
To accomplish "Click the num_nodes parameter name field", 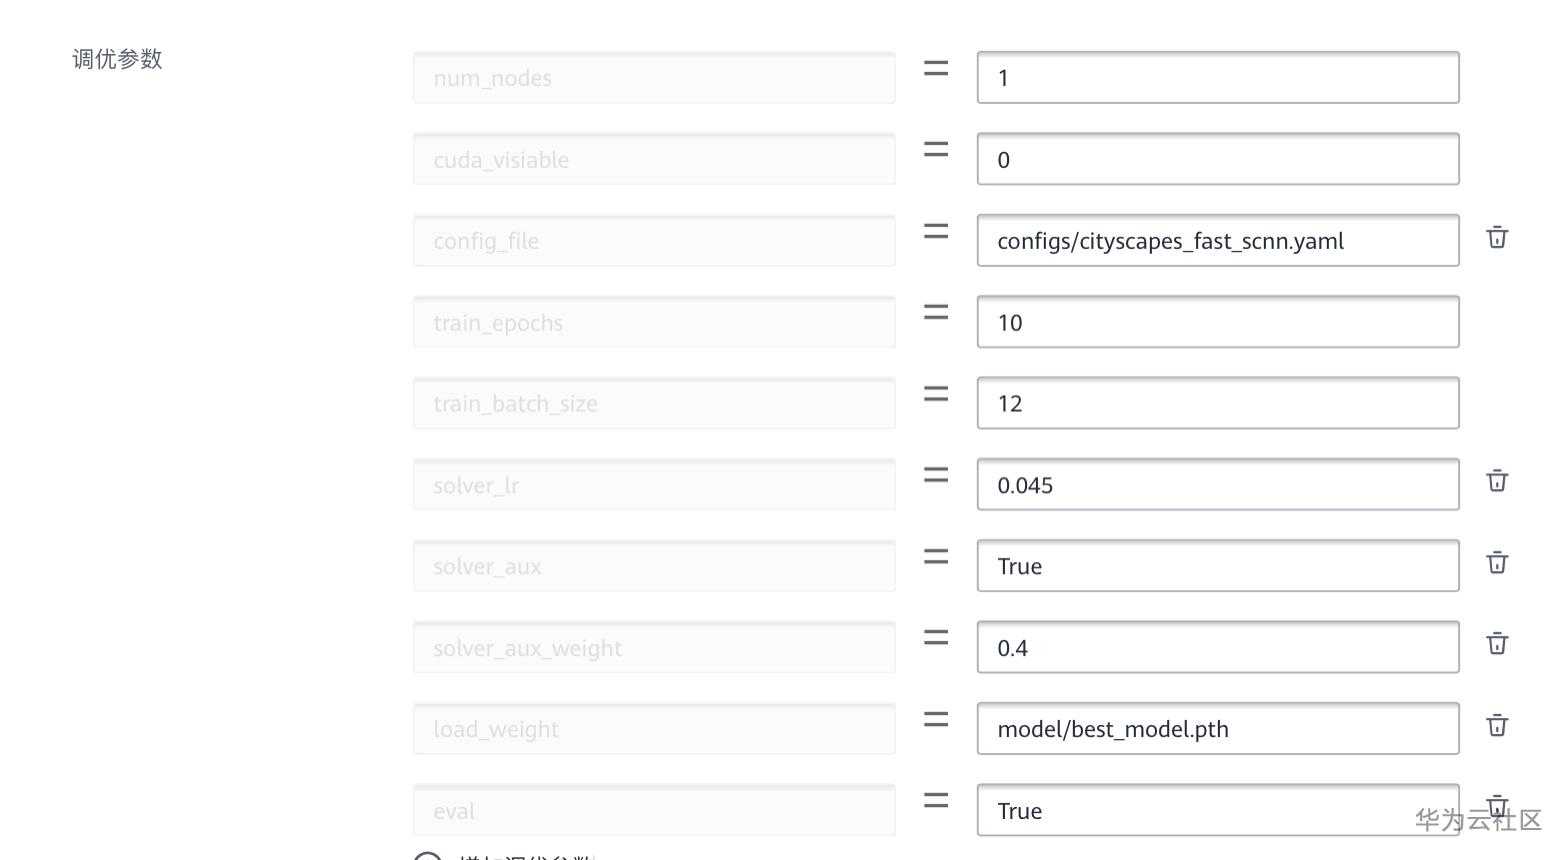I will pyautogui.click(x=654, y=78).
